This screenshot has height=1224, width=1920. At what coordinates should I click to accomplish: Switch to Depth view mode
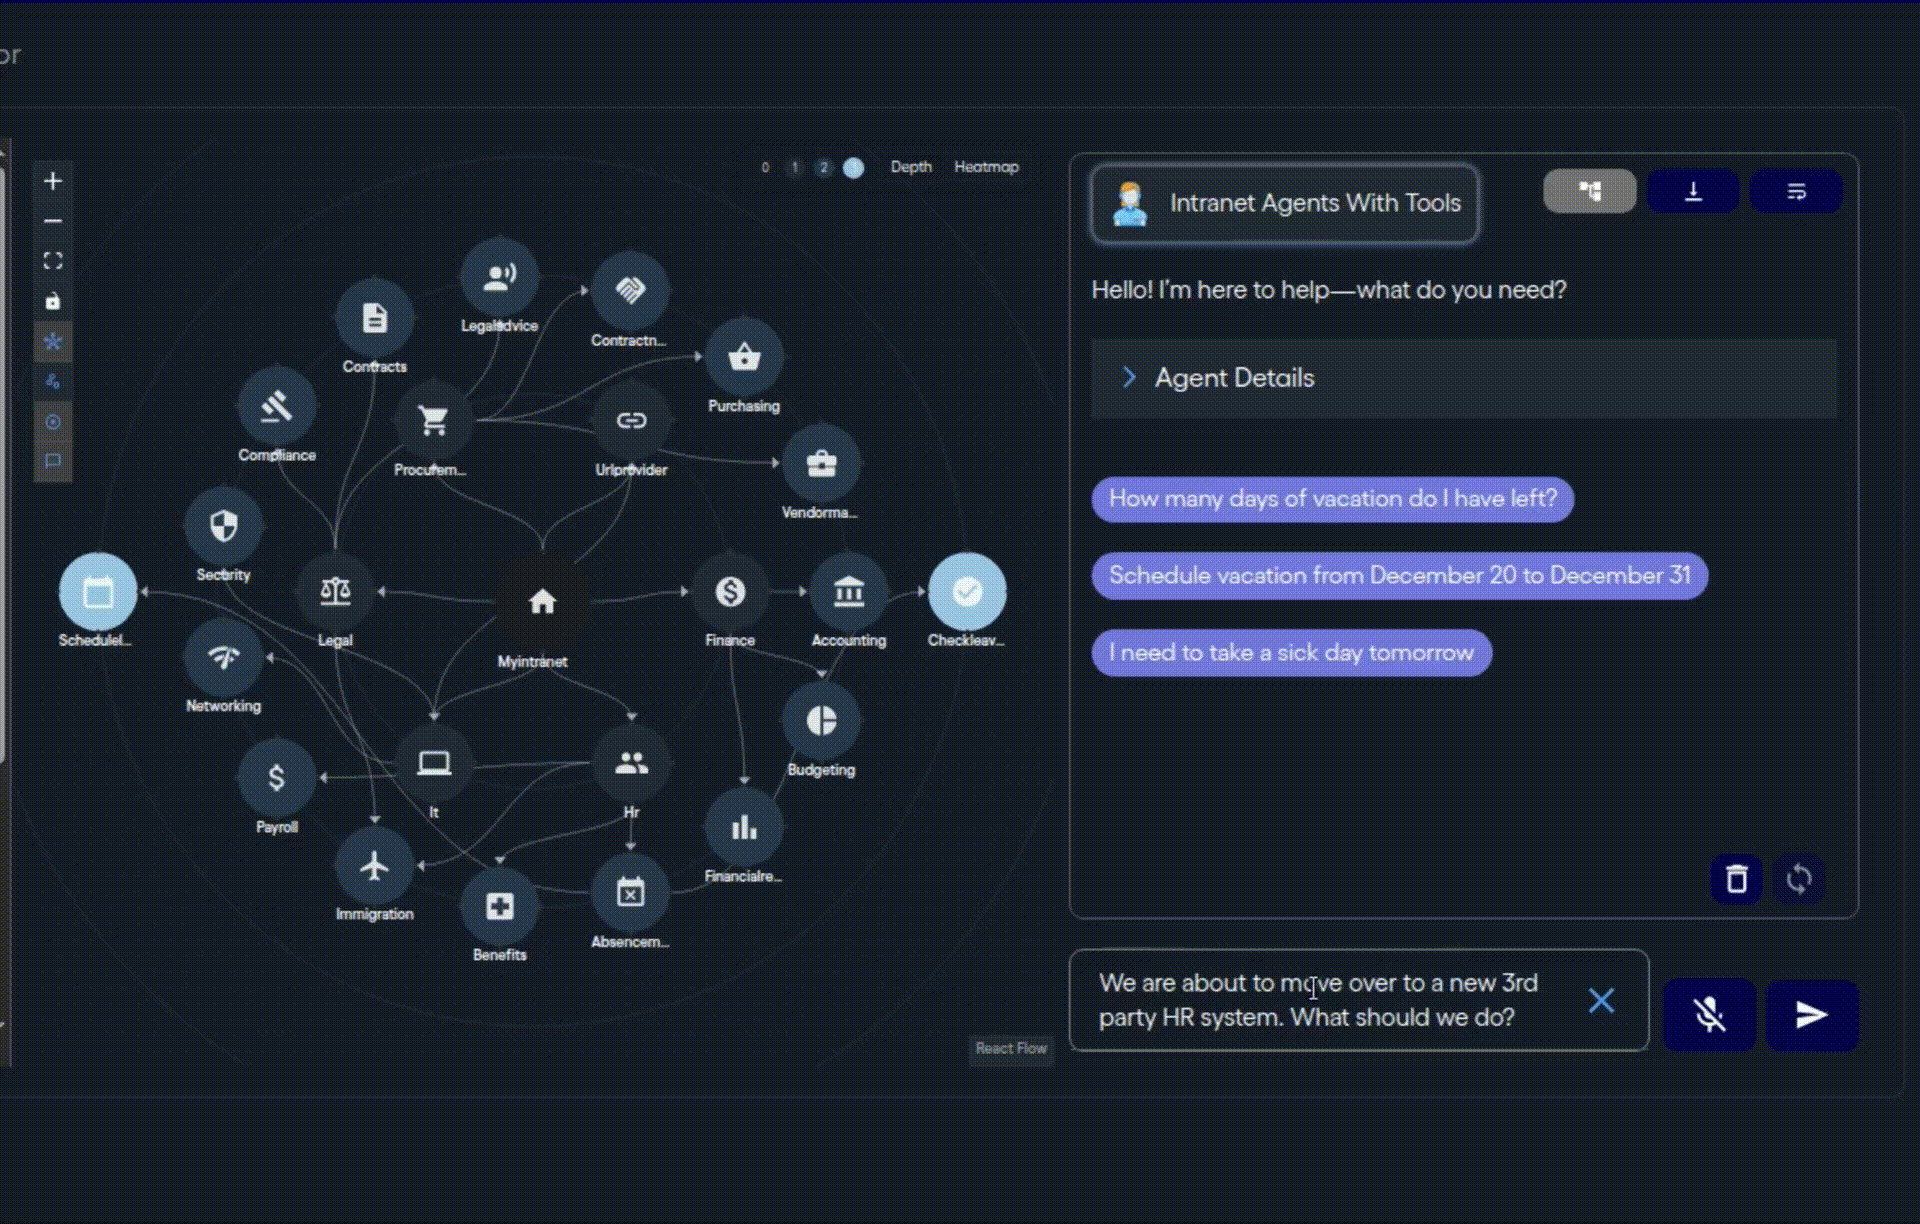pyautogui.click(x=910, y=167)
